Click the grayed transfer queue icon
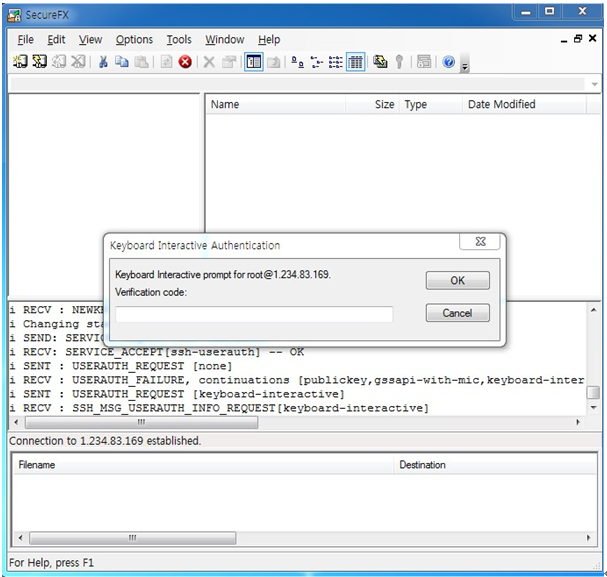Screen dimensions: 607x577 click(424, 62)
